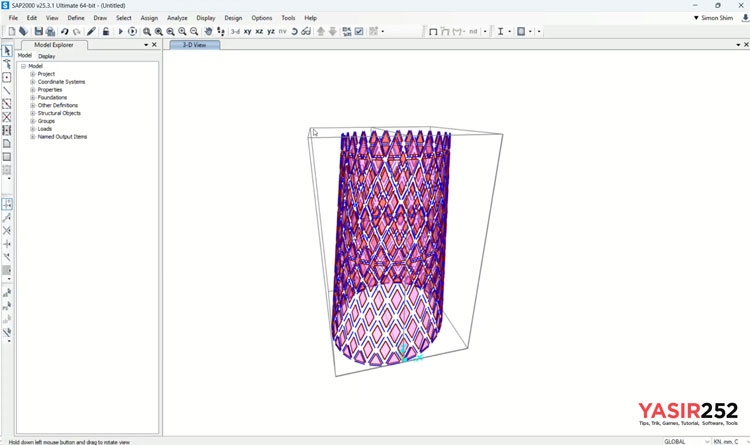Expand the Loads tree node

[x=33, y=129]
